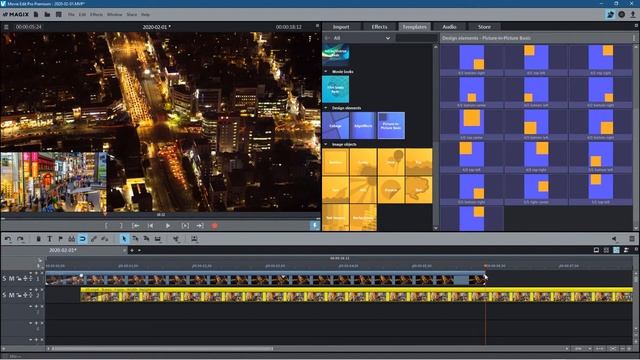Close the 2020-02-01 timeline tab
This screenshot has height=360, width=640.
point(124,250)
